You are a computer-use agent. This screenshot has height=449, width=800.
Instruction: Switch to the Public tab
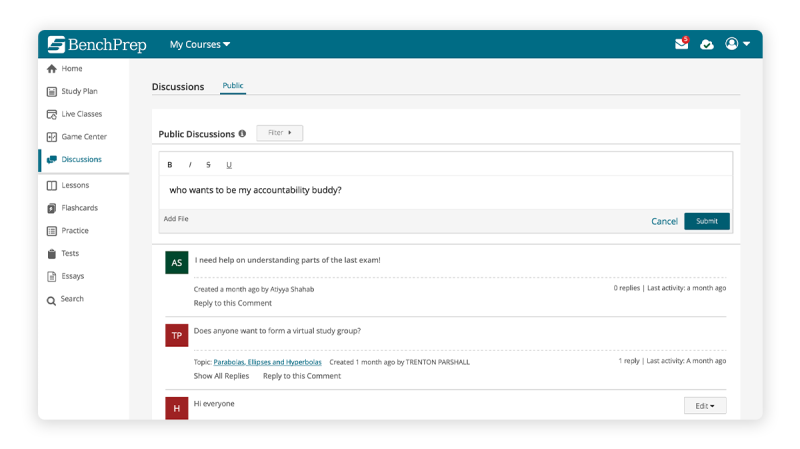pyautogui.click(x=233, y=86)
